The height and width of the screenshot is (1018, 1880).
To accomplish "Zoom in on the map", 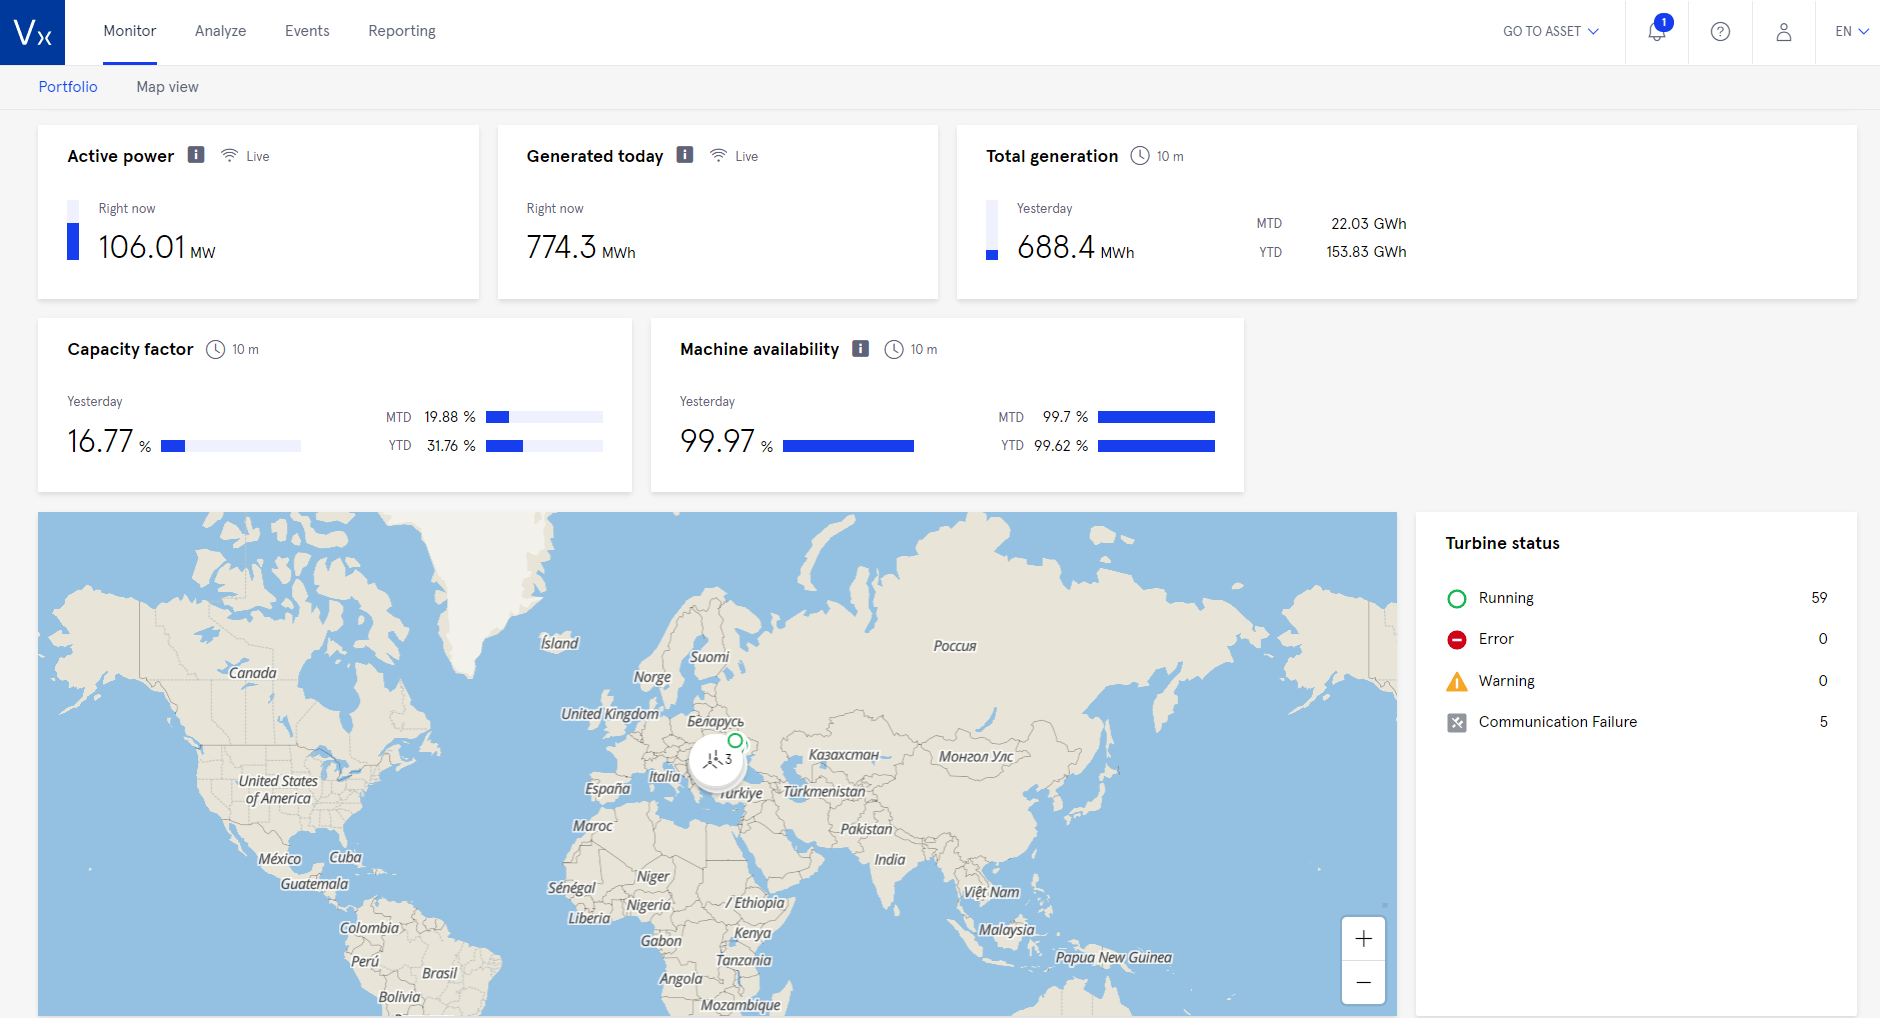I will pos(1363,939).
